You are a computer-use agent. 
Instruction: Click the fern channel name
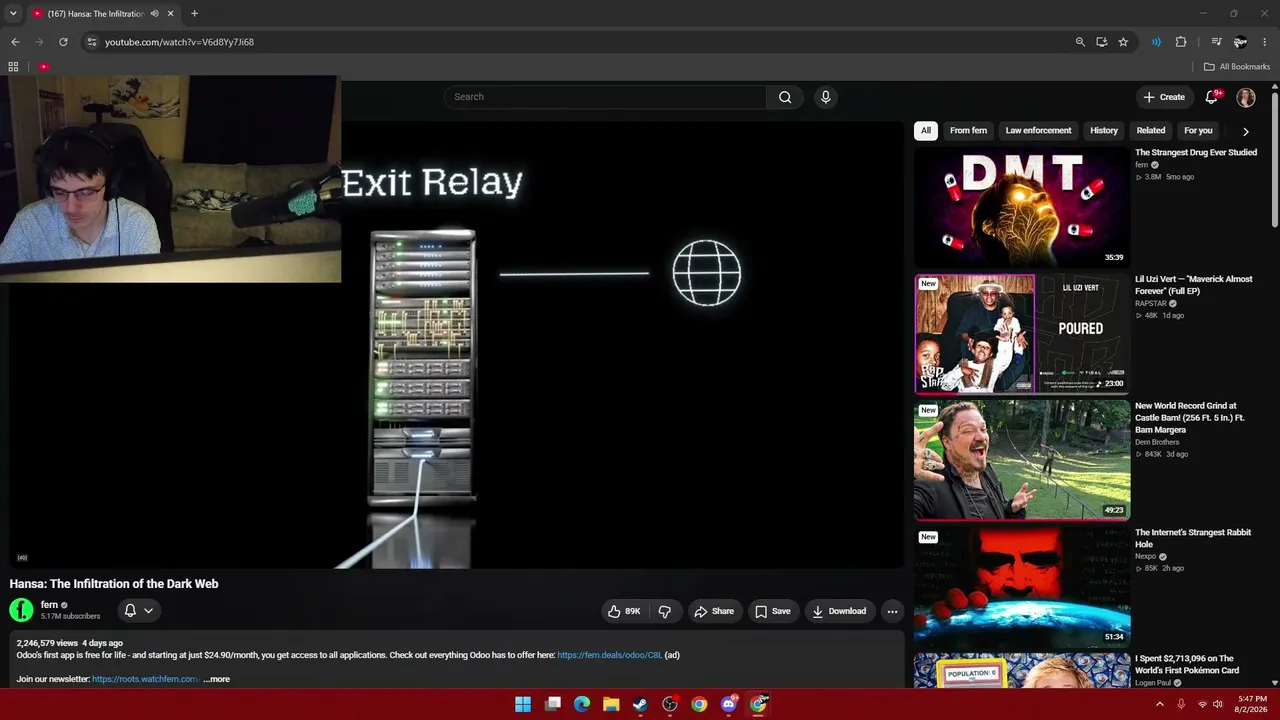[49, 605]
